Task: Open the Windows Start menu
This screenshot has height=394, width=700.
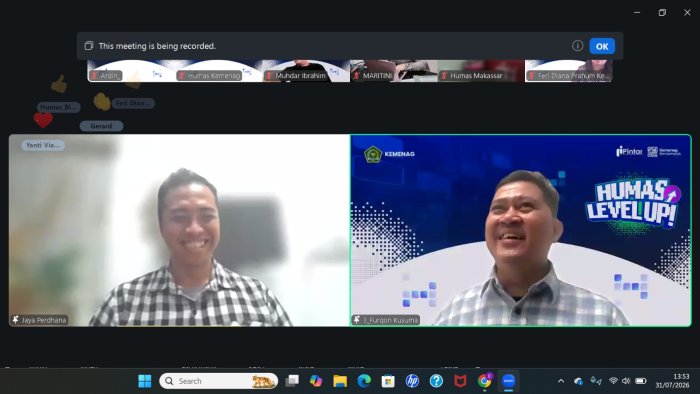Action: [x=145, y=381]
